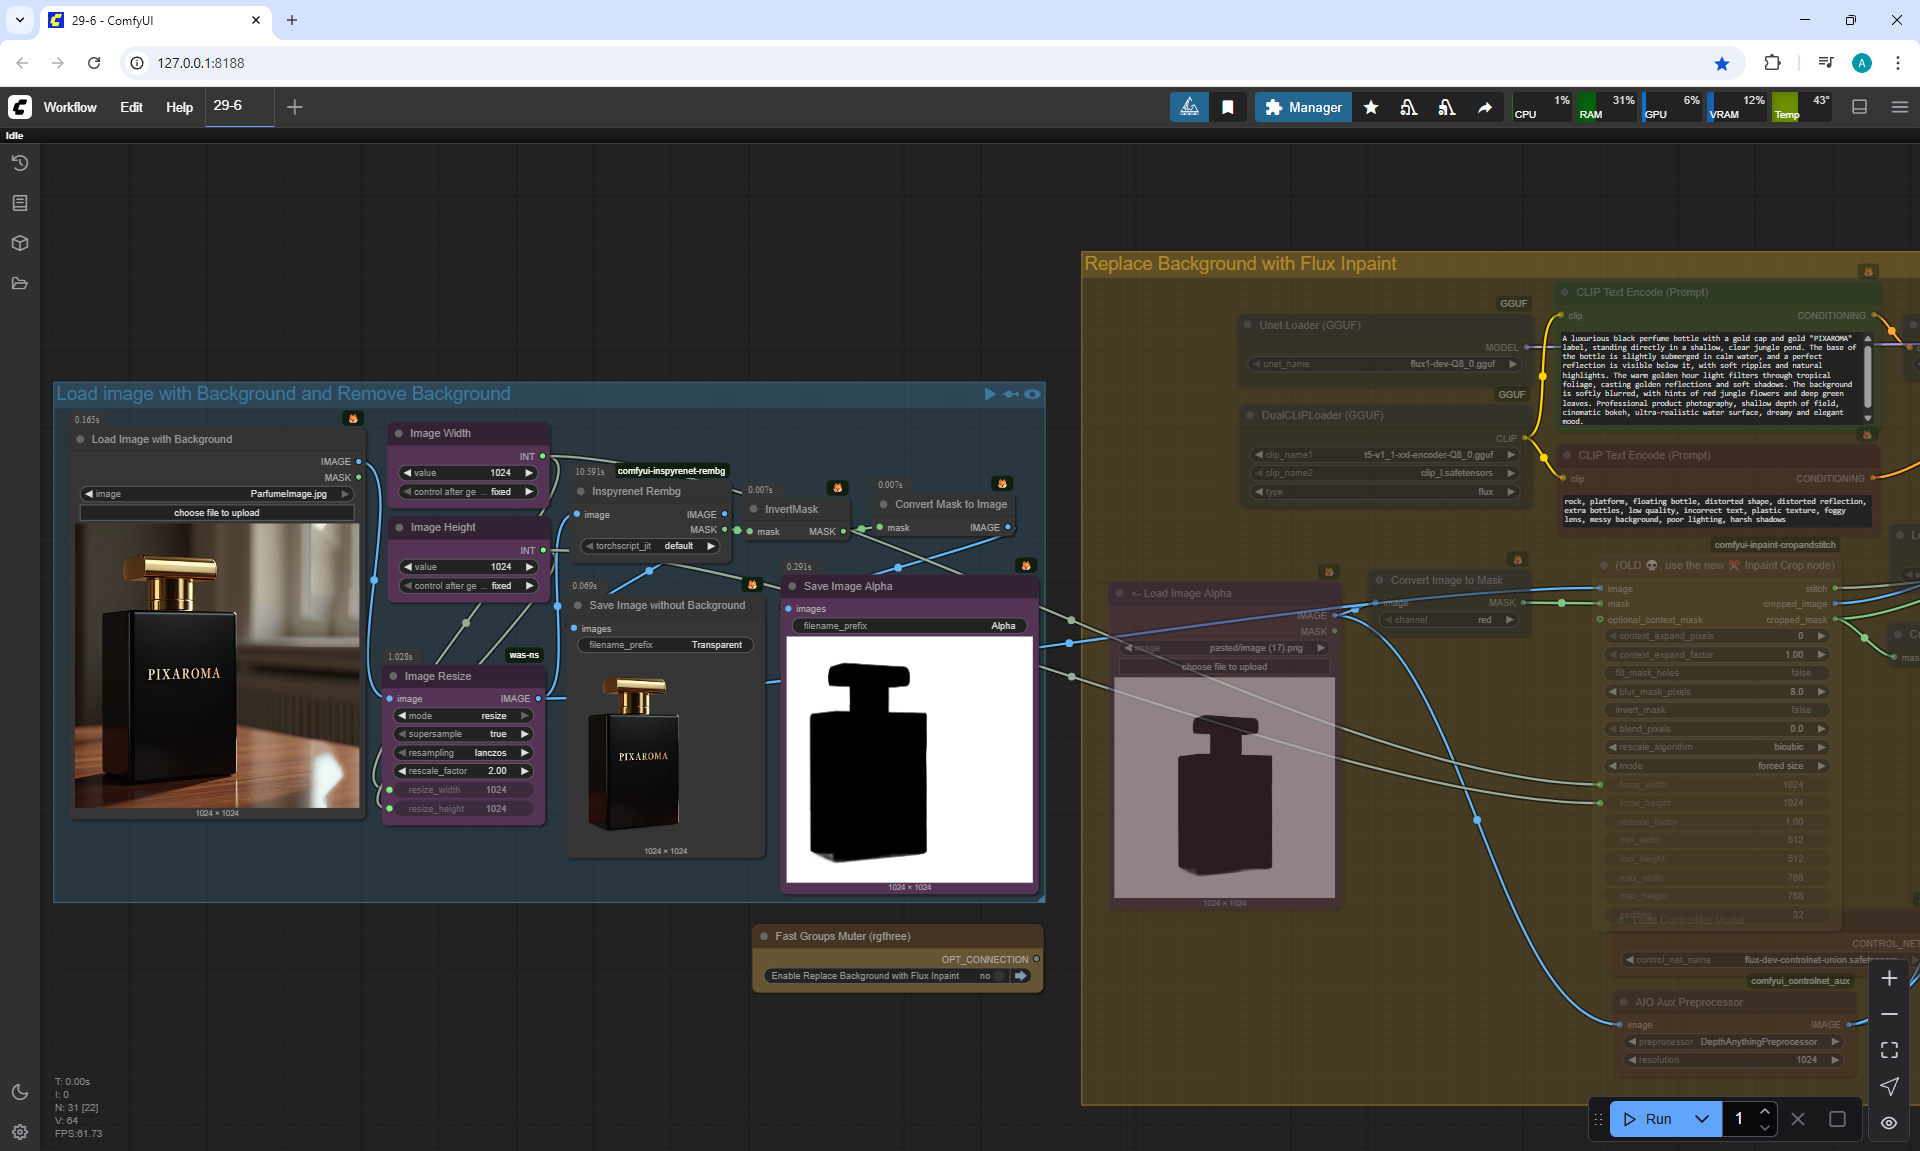Click the Manager star favorites icon

click(1371, 107)
